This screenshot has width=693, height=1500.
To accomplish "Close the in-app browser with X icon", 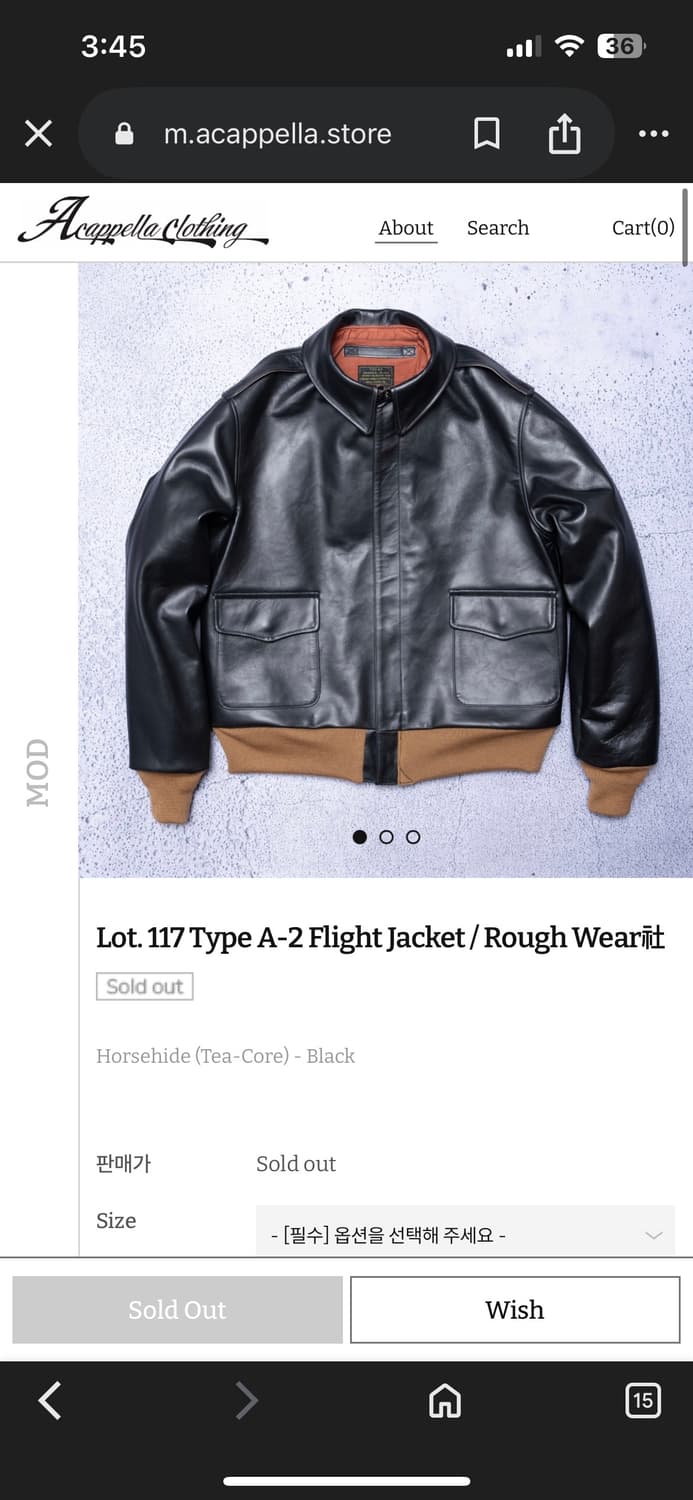I will [38, 134].
